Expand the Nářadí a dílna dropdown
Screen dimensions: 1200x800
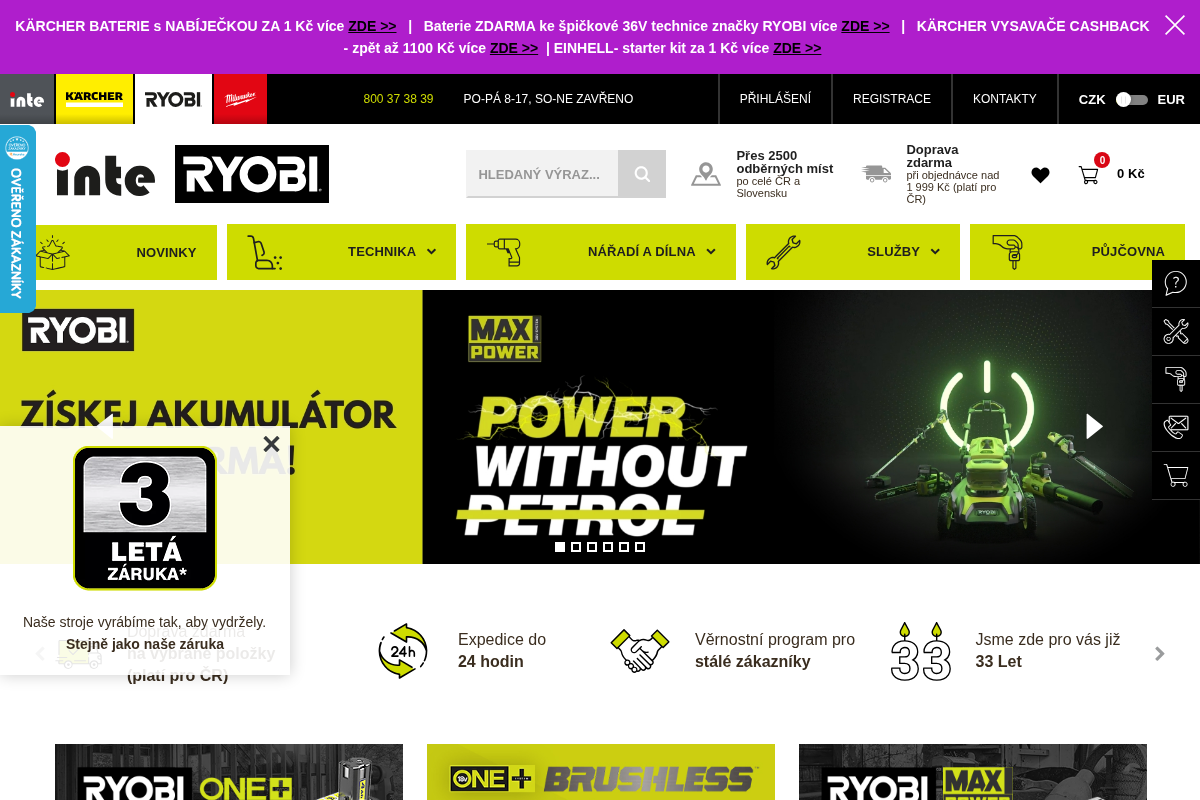pyautogui.click(x=600, y=252)
